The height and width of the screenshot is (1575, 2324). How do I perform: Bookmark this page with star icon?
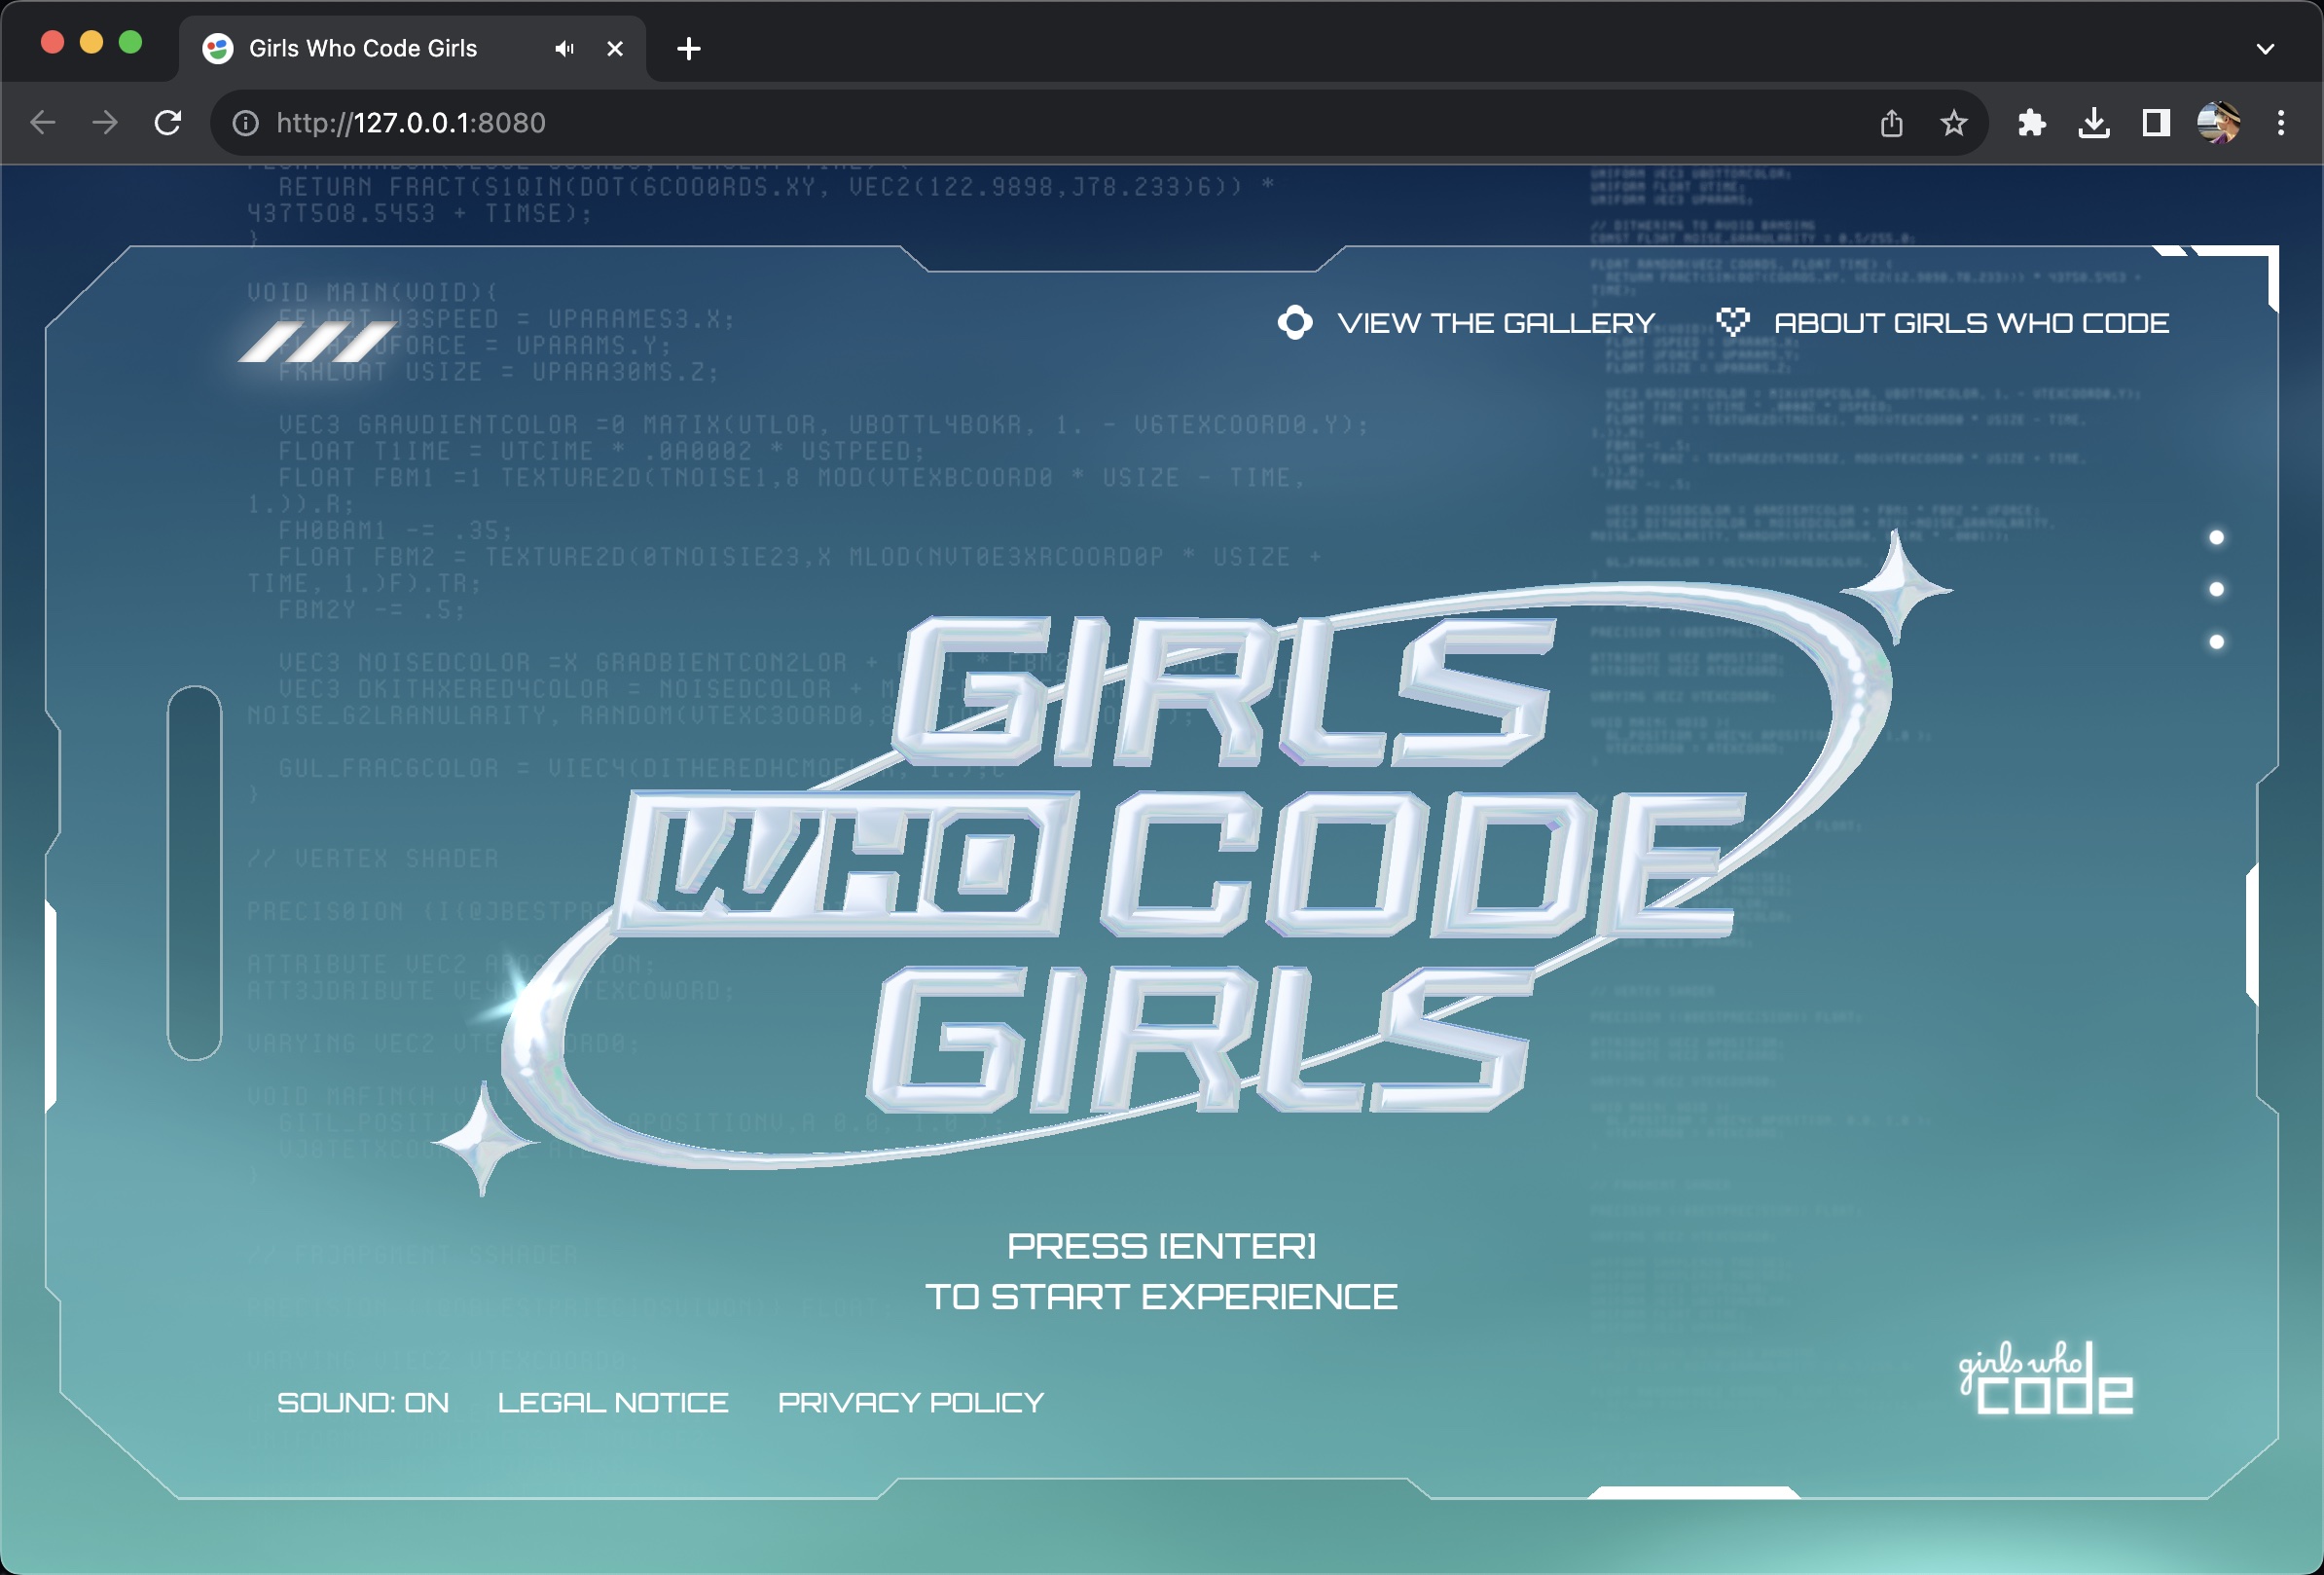1953,123
